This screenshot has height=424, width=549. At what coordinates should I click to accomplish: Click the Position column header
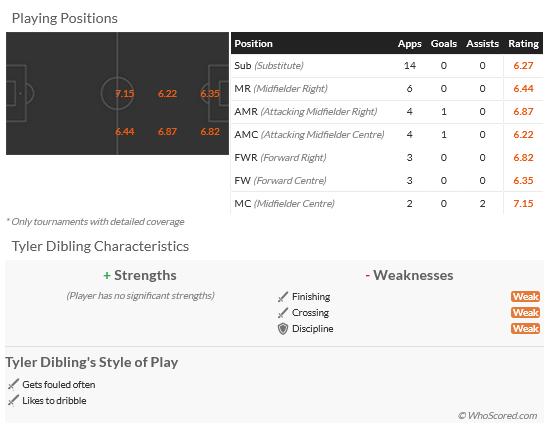pos(253,43)
